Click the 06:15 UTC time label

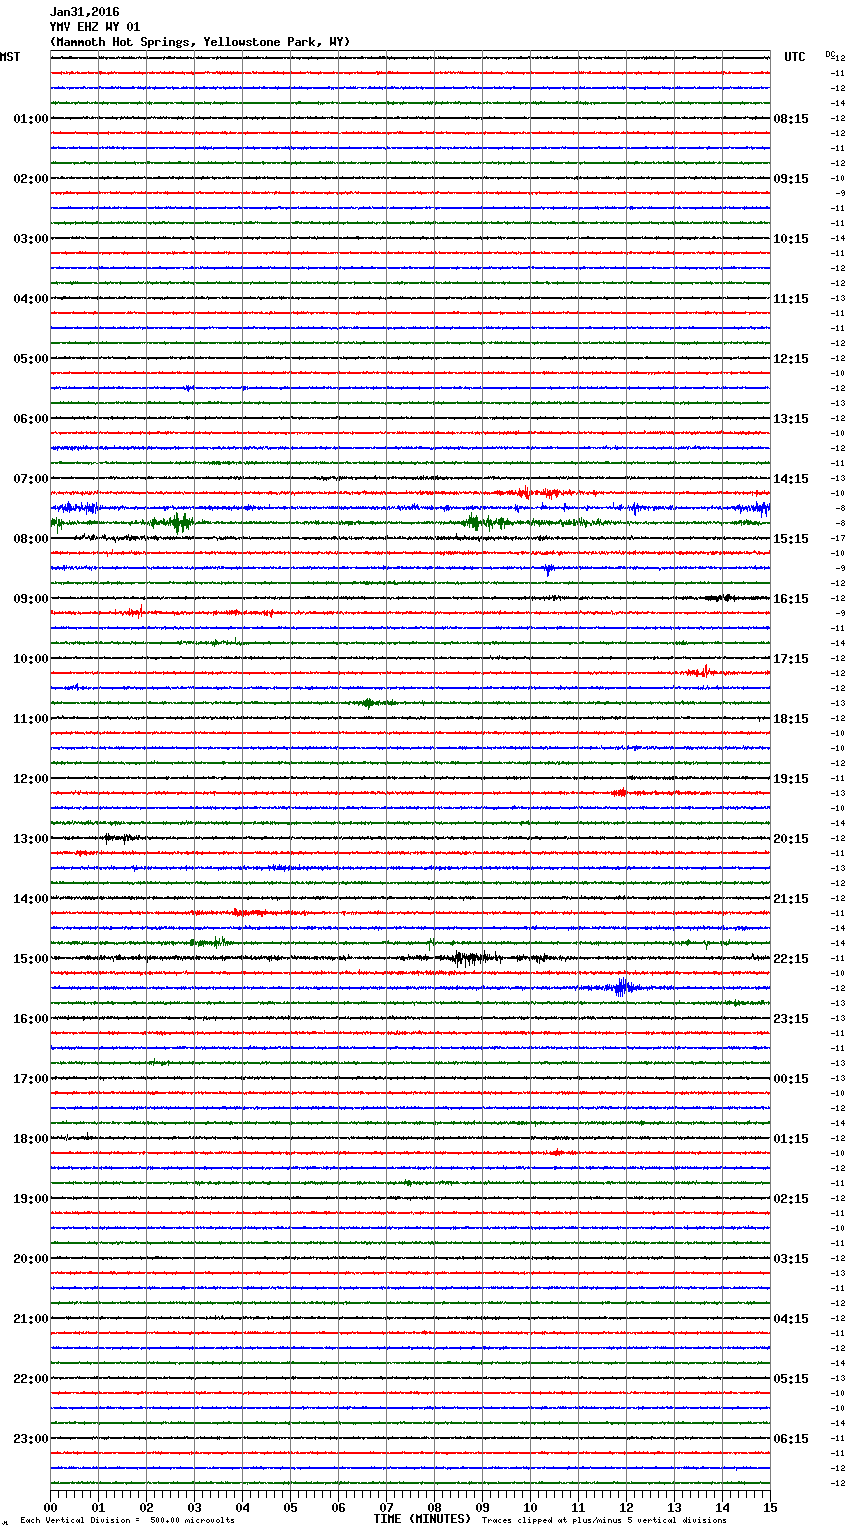pos(791,1439)
